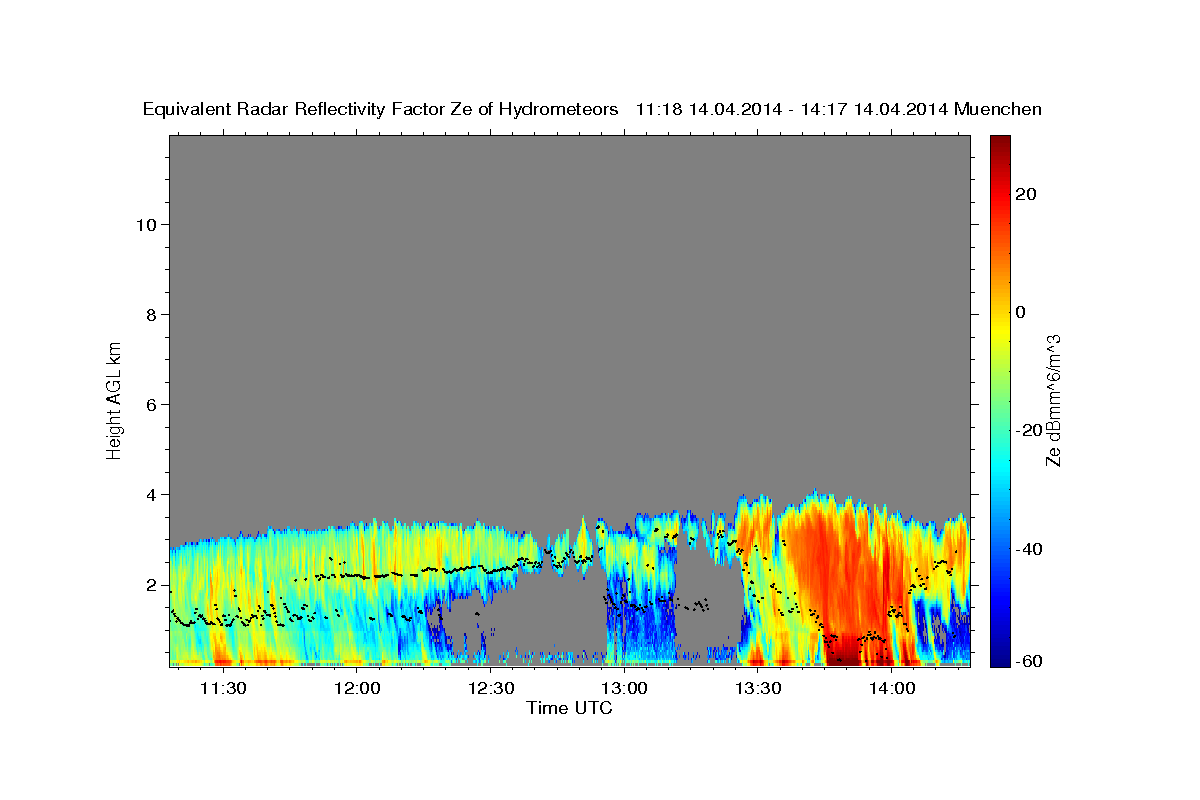Click the 11:30 time tick label

[223, 689]
